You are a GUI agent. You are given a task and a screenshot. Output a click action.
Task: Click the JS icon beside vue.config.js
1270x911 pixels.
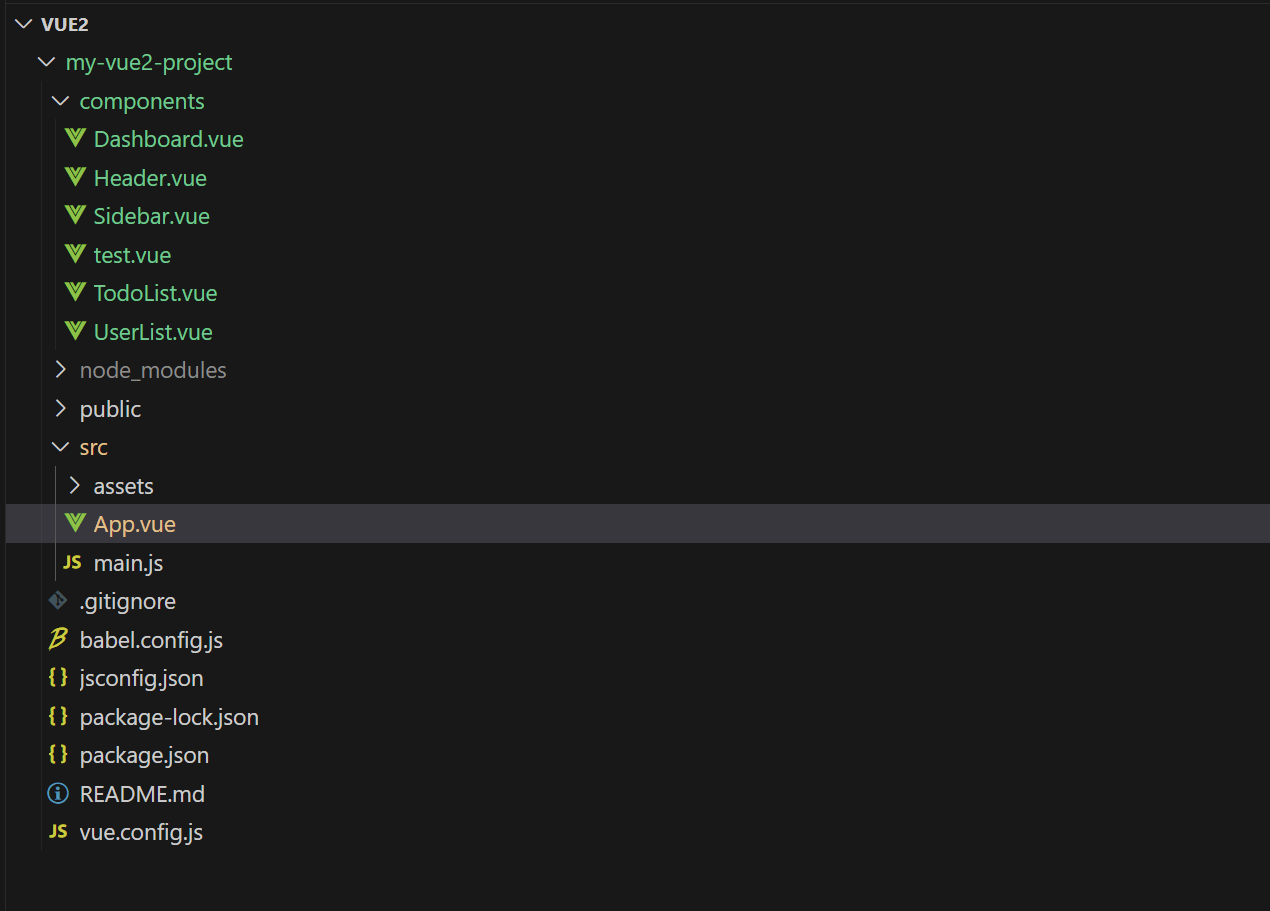coord(58,832)
